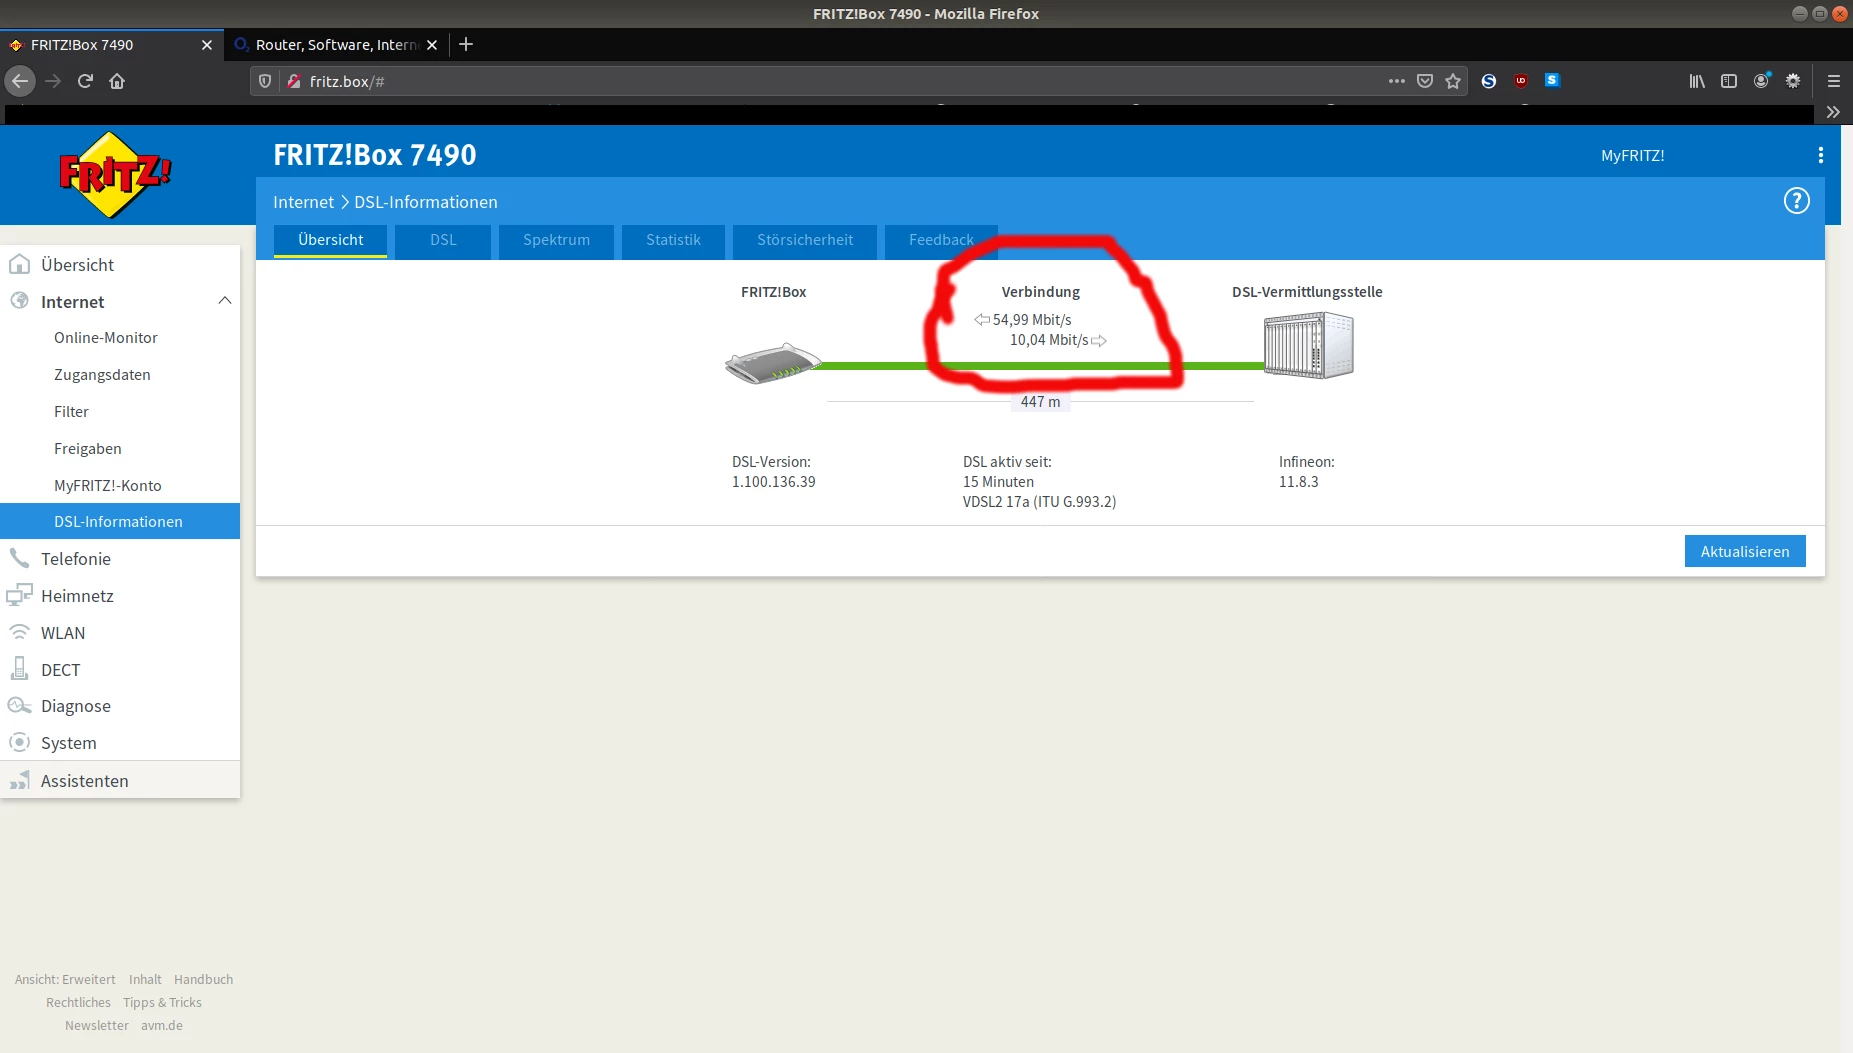Open the uBlock Origin extension
The width and height of the screenshot is (1853, 1053).
1521,81
